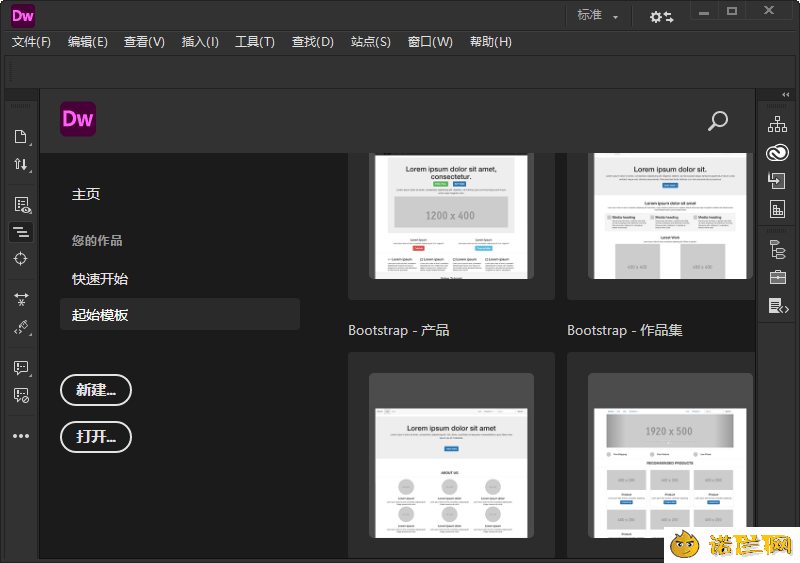This screenshot has height=563, width=800.
Task: Open the 工具(T) menu
Action: [255, 42]
